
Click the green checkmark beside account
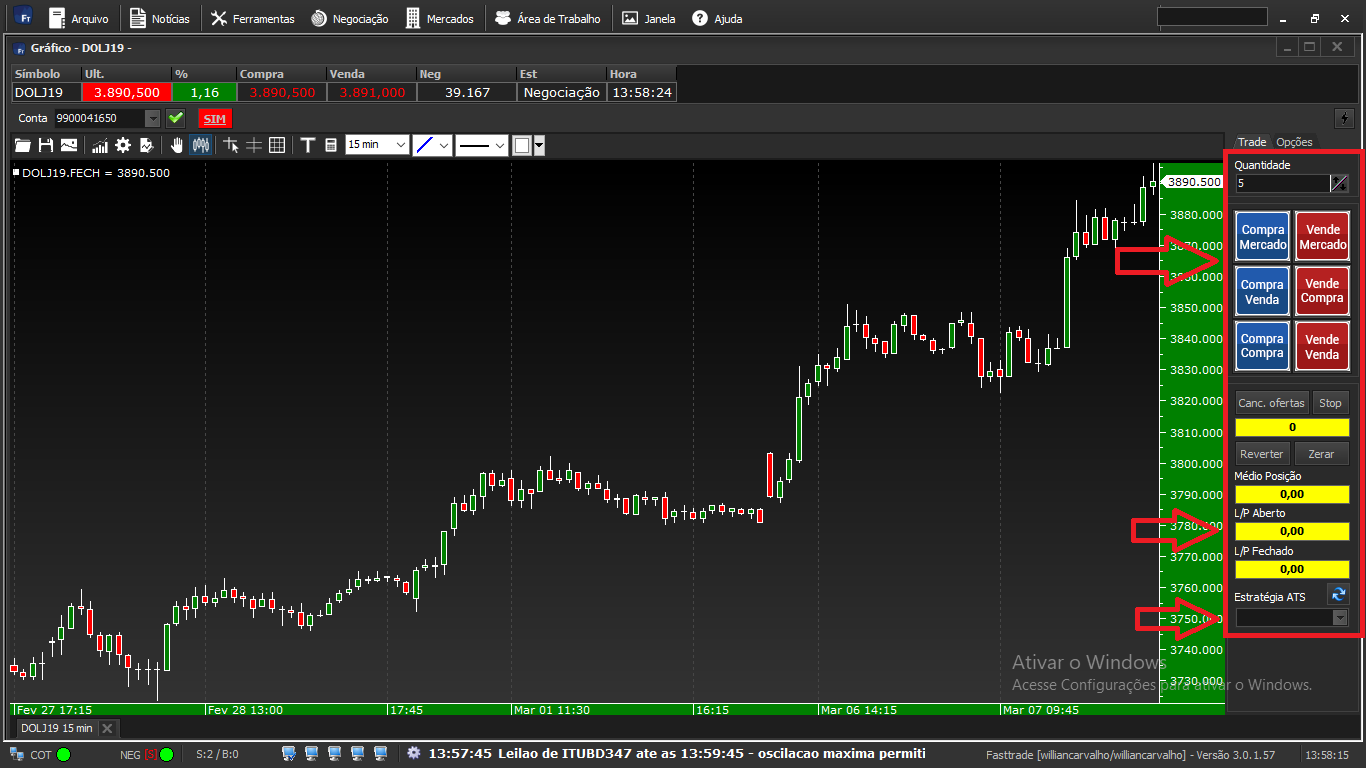[176, 118]
